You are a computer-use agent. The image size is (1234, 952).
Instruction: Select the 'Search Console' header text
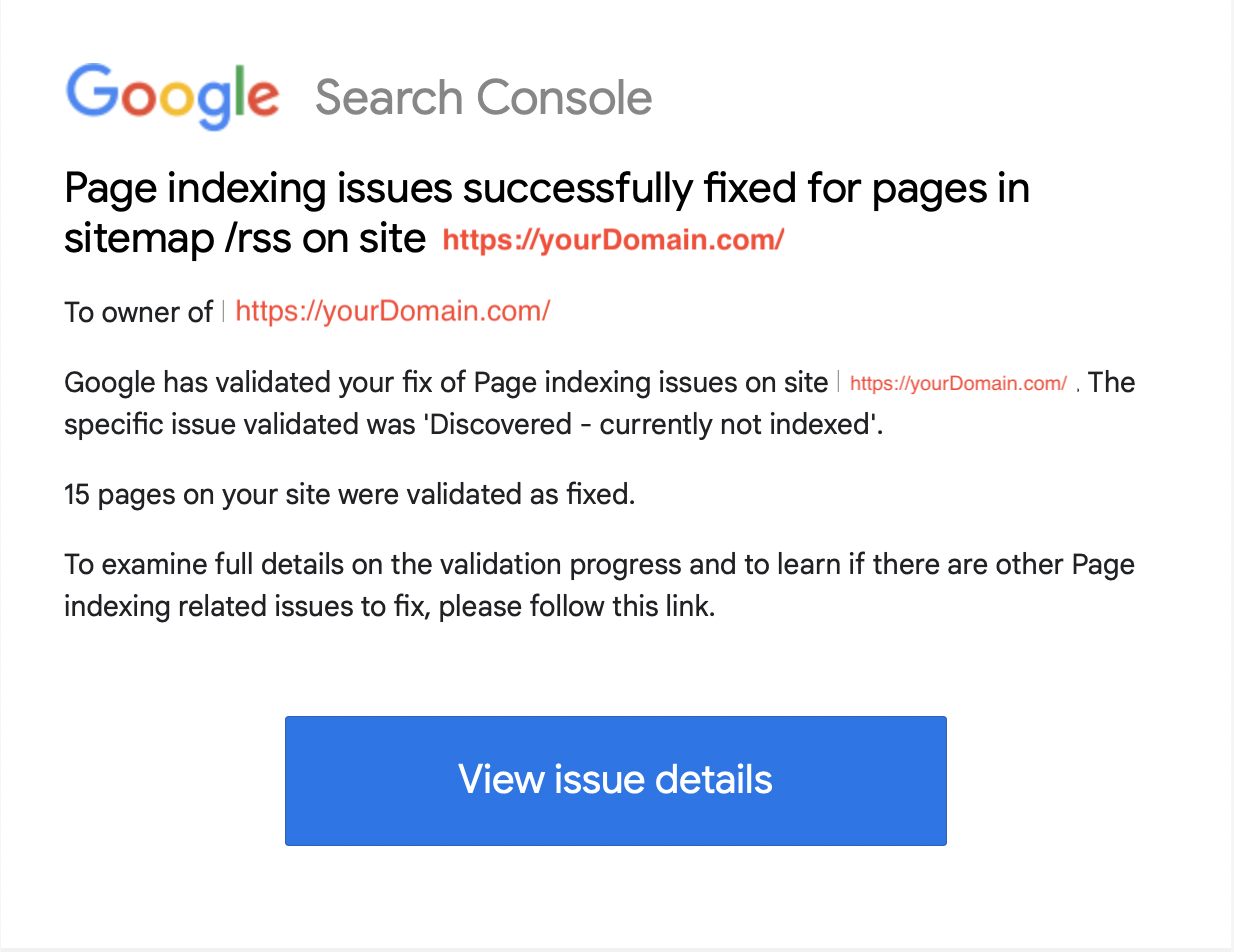[484, 97]
